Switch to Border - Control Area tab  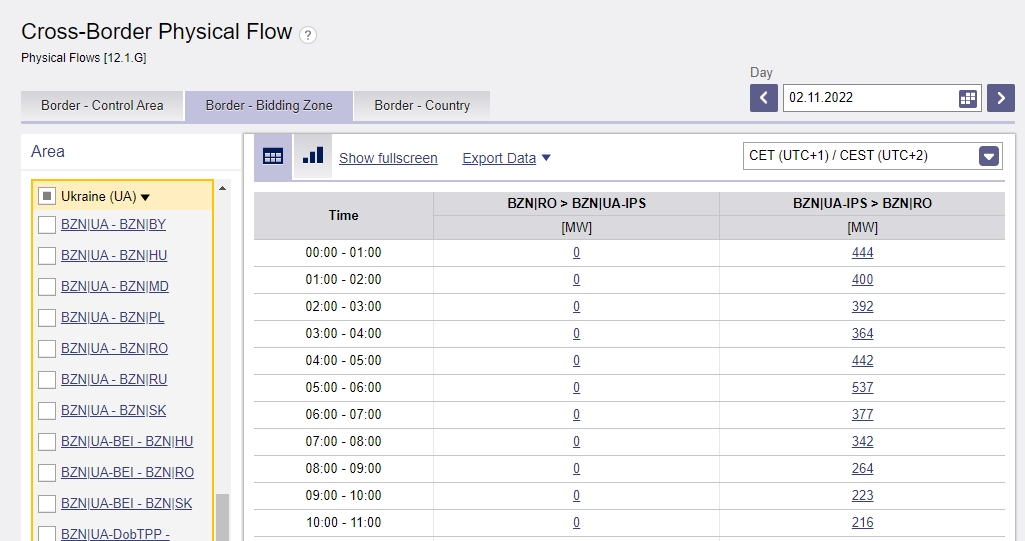tap(102, 106)
